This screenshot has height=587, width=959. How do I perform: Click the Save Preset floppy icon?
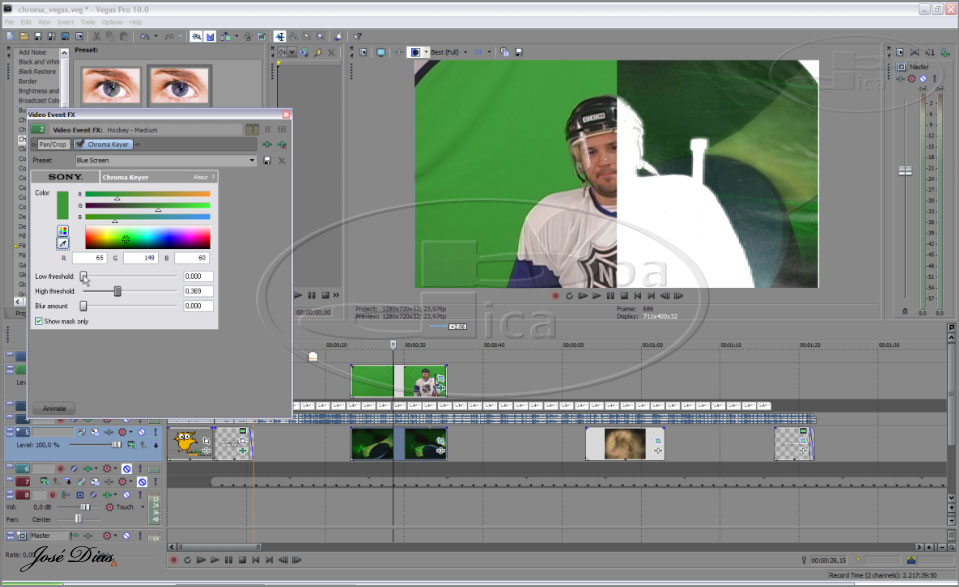[x=267, y=160]
